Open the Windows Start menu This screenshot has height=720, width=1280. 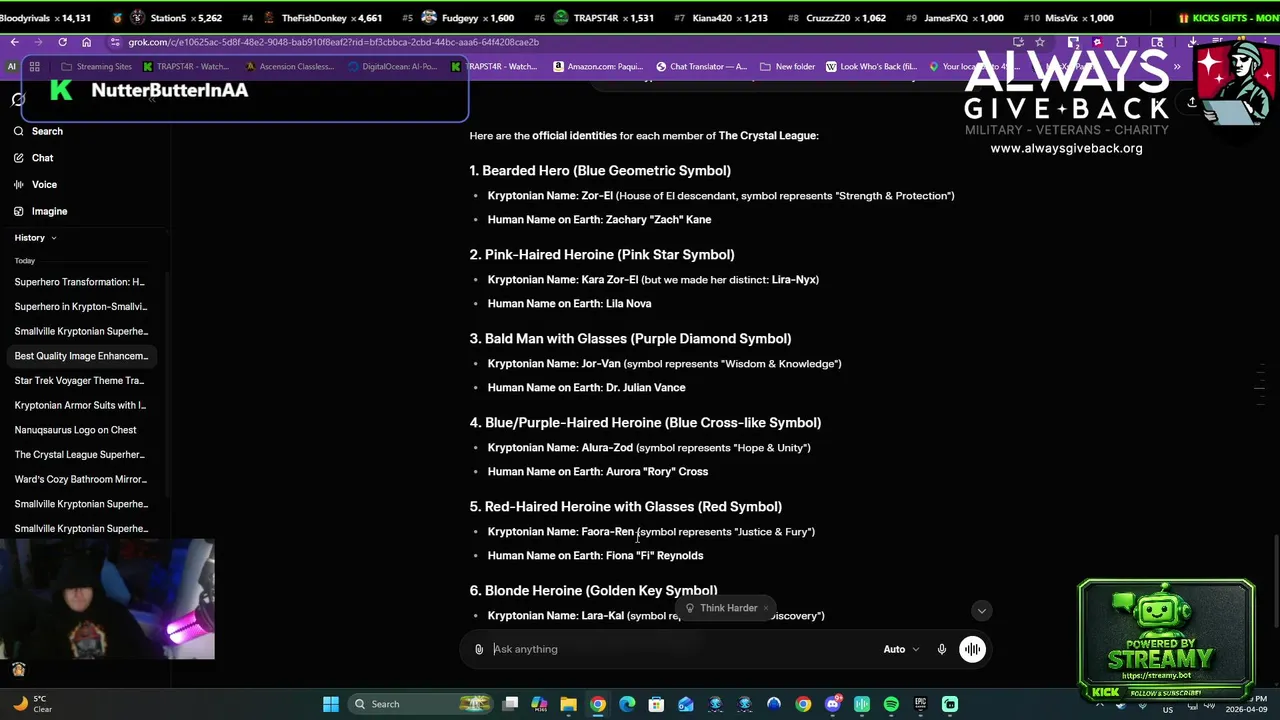331,704
